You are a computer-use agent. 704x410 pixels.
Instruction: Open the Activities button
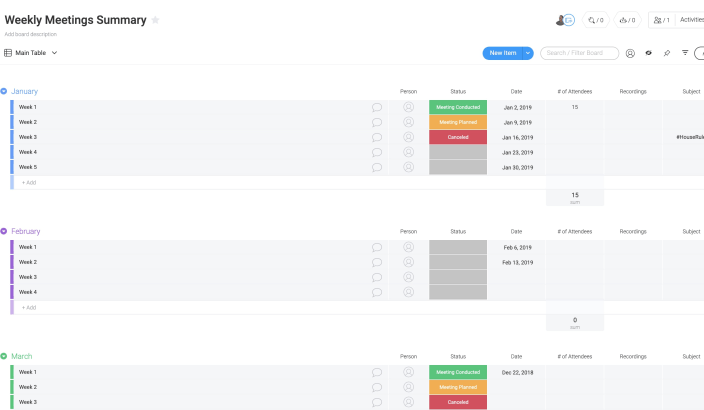point(691,20)
